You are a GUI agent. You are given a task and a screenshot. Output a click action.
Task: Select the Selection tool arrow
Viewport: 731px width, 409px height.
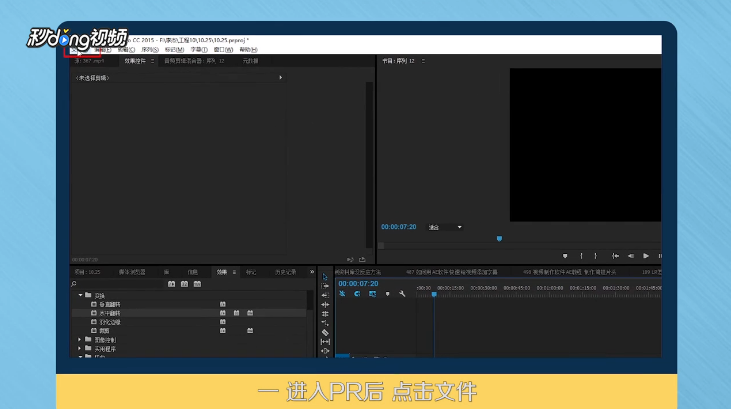(x=325, y=277)
